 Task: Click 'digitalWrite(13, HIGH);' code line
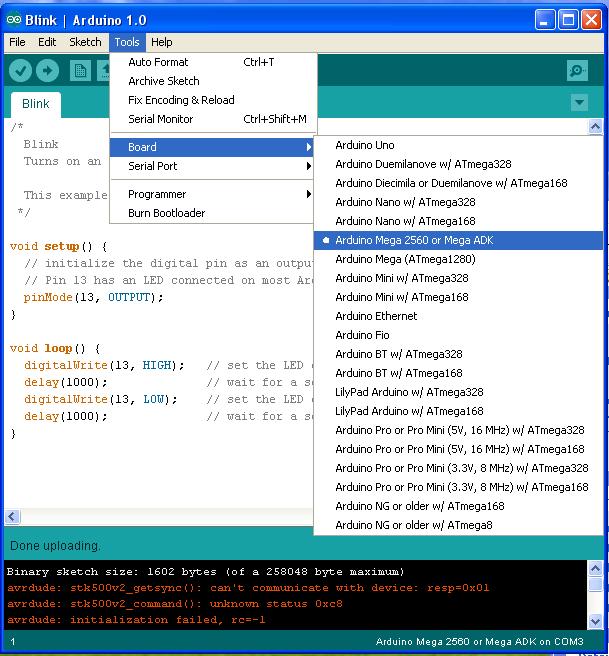104,365
